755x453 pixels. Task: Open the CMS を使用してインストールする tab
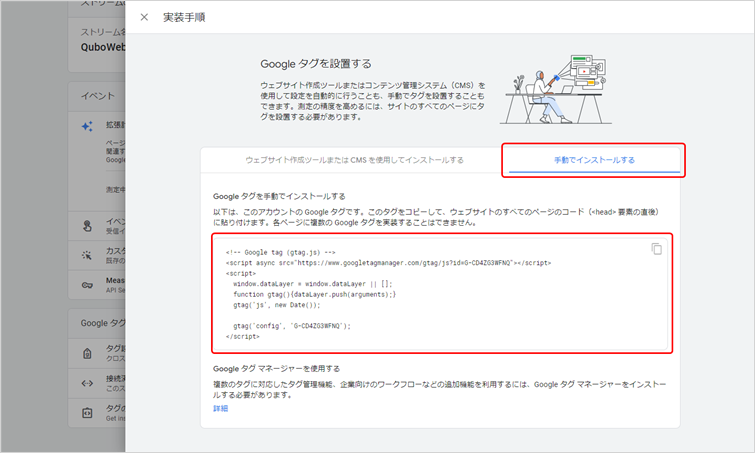pos(354,160)
